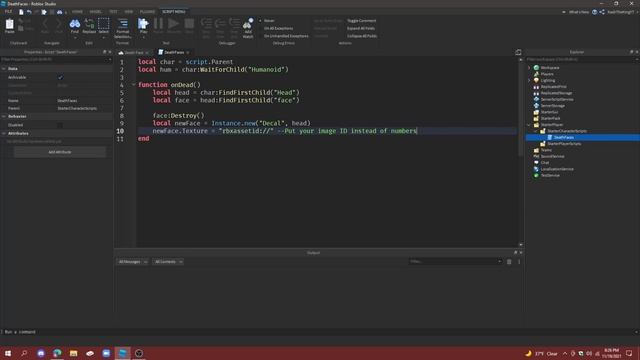Collapse the Attributes properties section
640x360 pixels.
[4, 133]
